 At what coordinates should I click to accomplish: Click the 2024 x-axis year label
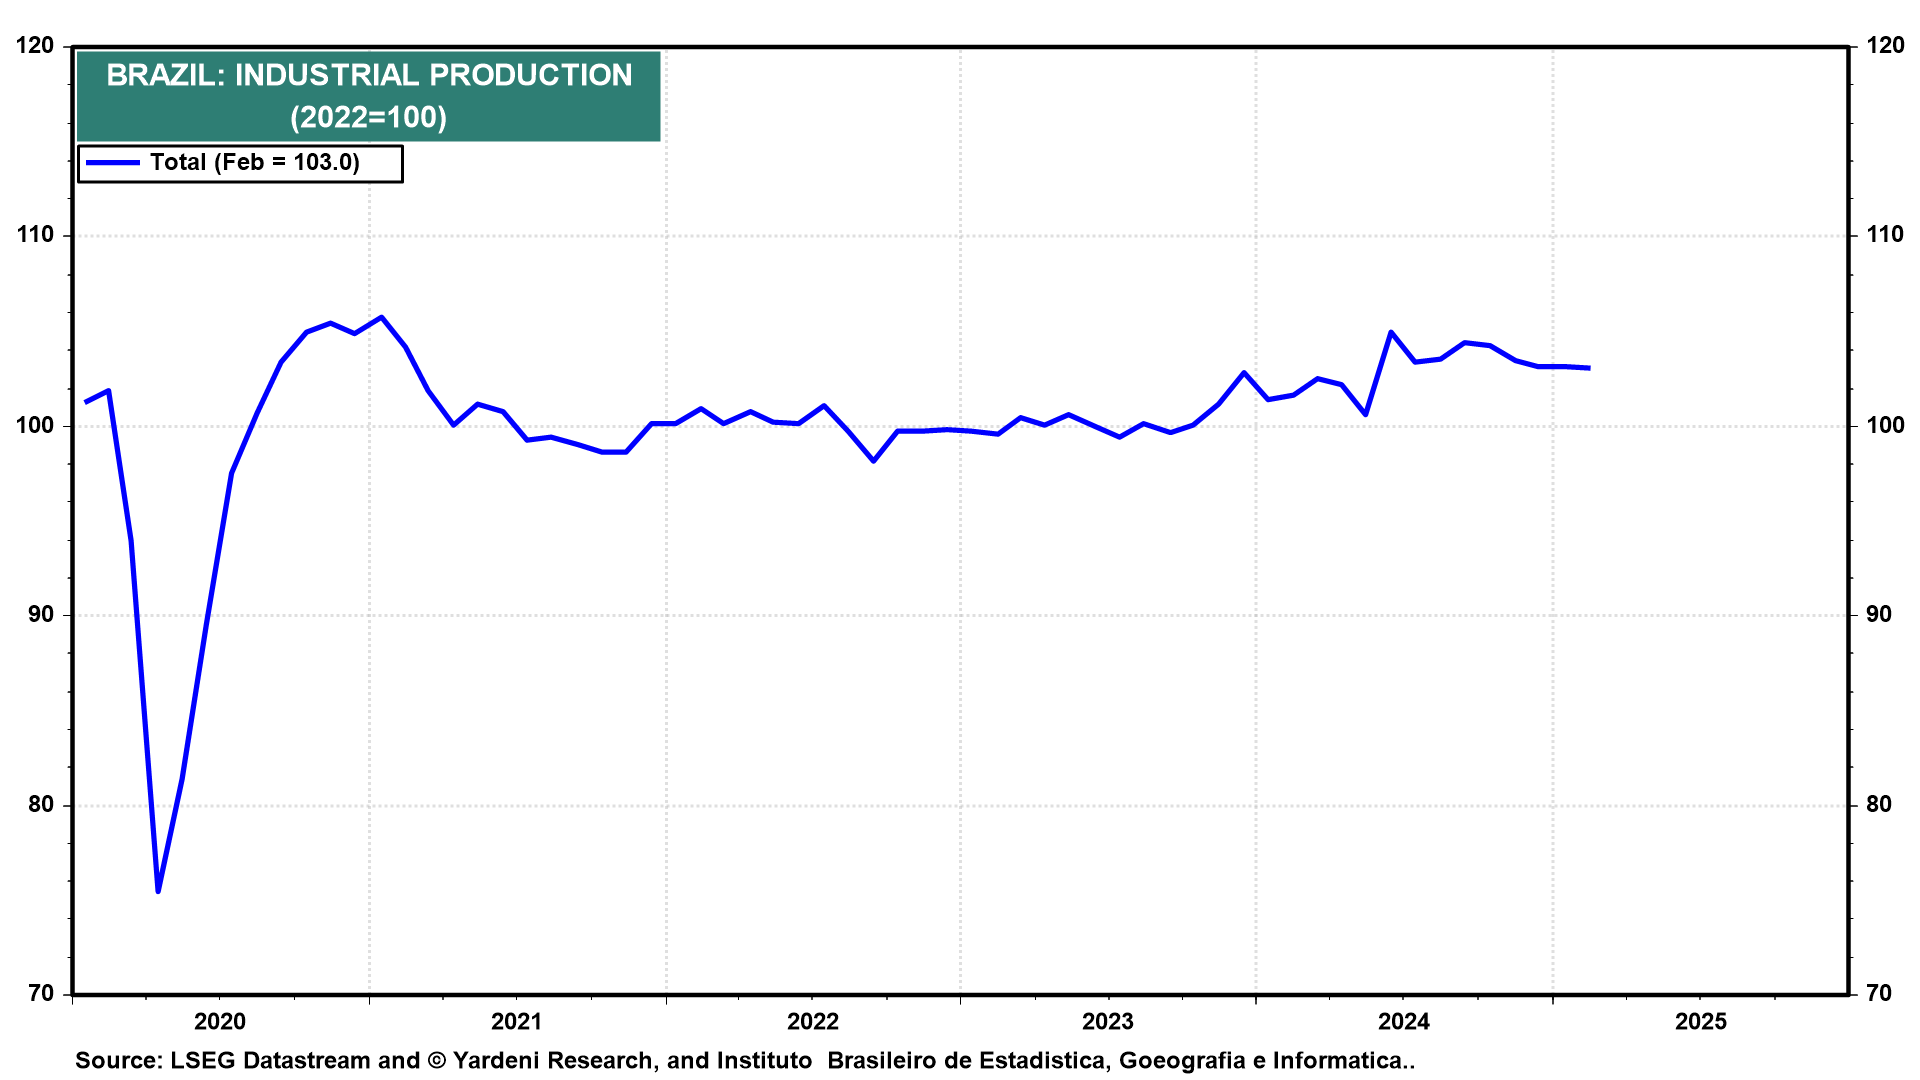click(x=1403, y=1021)
